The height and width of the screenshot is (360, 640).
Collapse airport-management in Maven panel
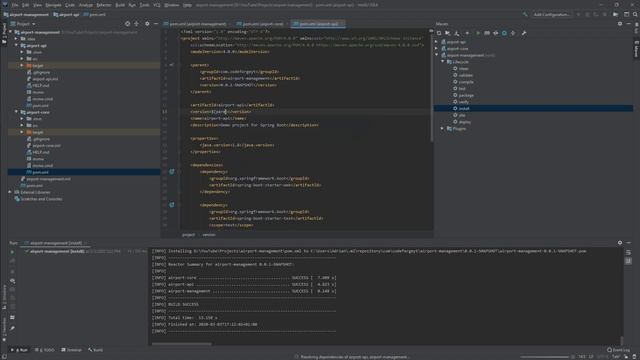(436, 55)
